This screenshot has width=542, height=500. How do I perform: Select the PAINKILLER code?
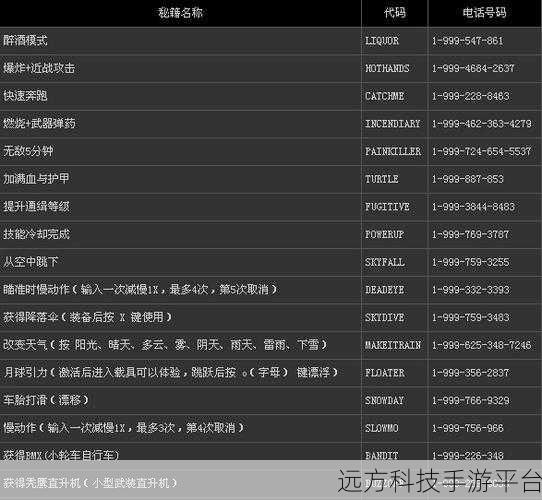click(393, 151)
